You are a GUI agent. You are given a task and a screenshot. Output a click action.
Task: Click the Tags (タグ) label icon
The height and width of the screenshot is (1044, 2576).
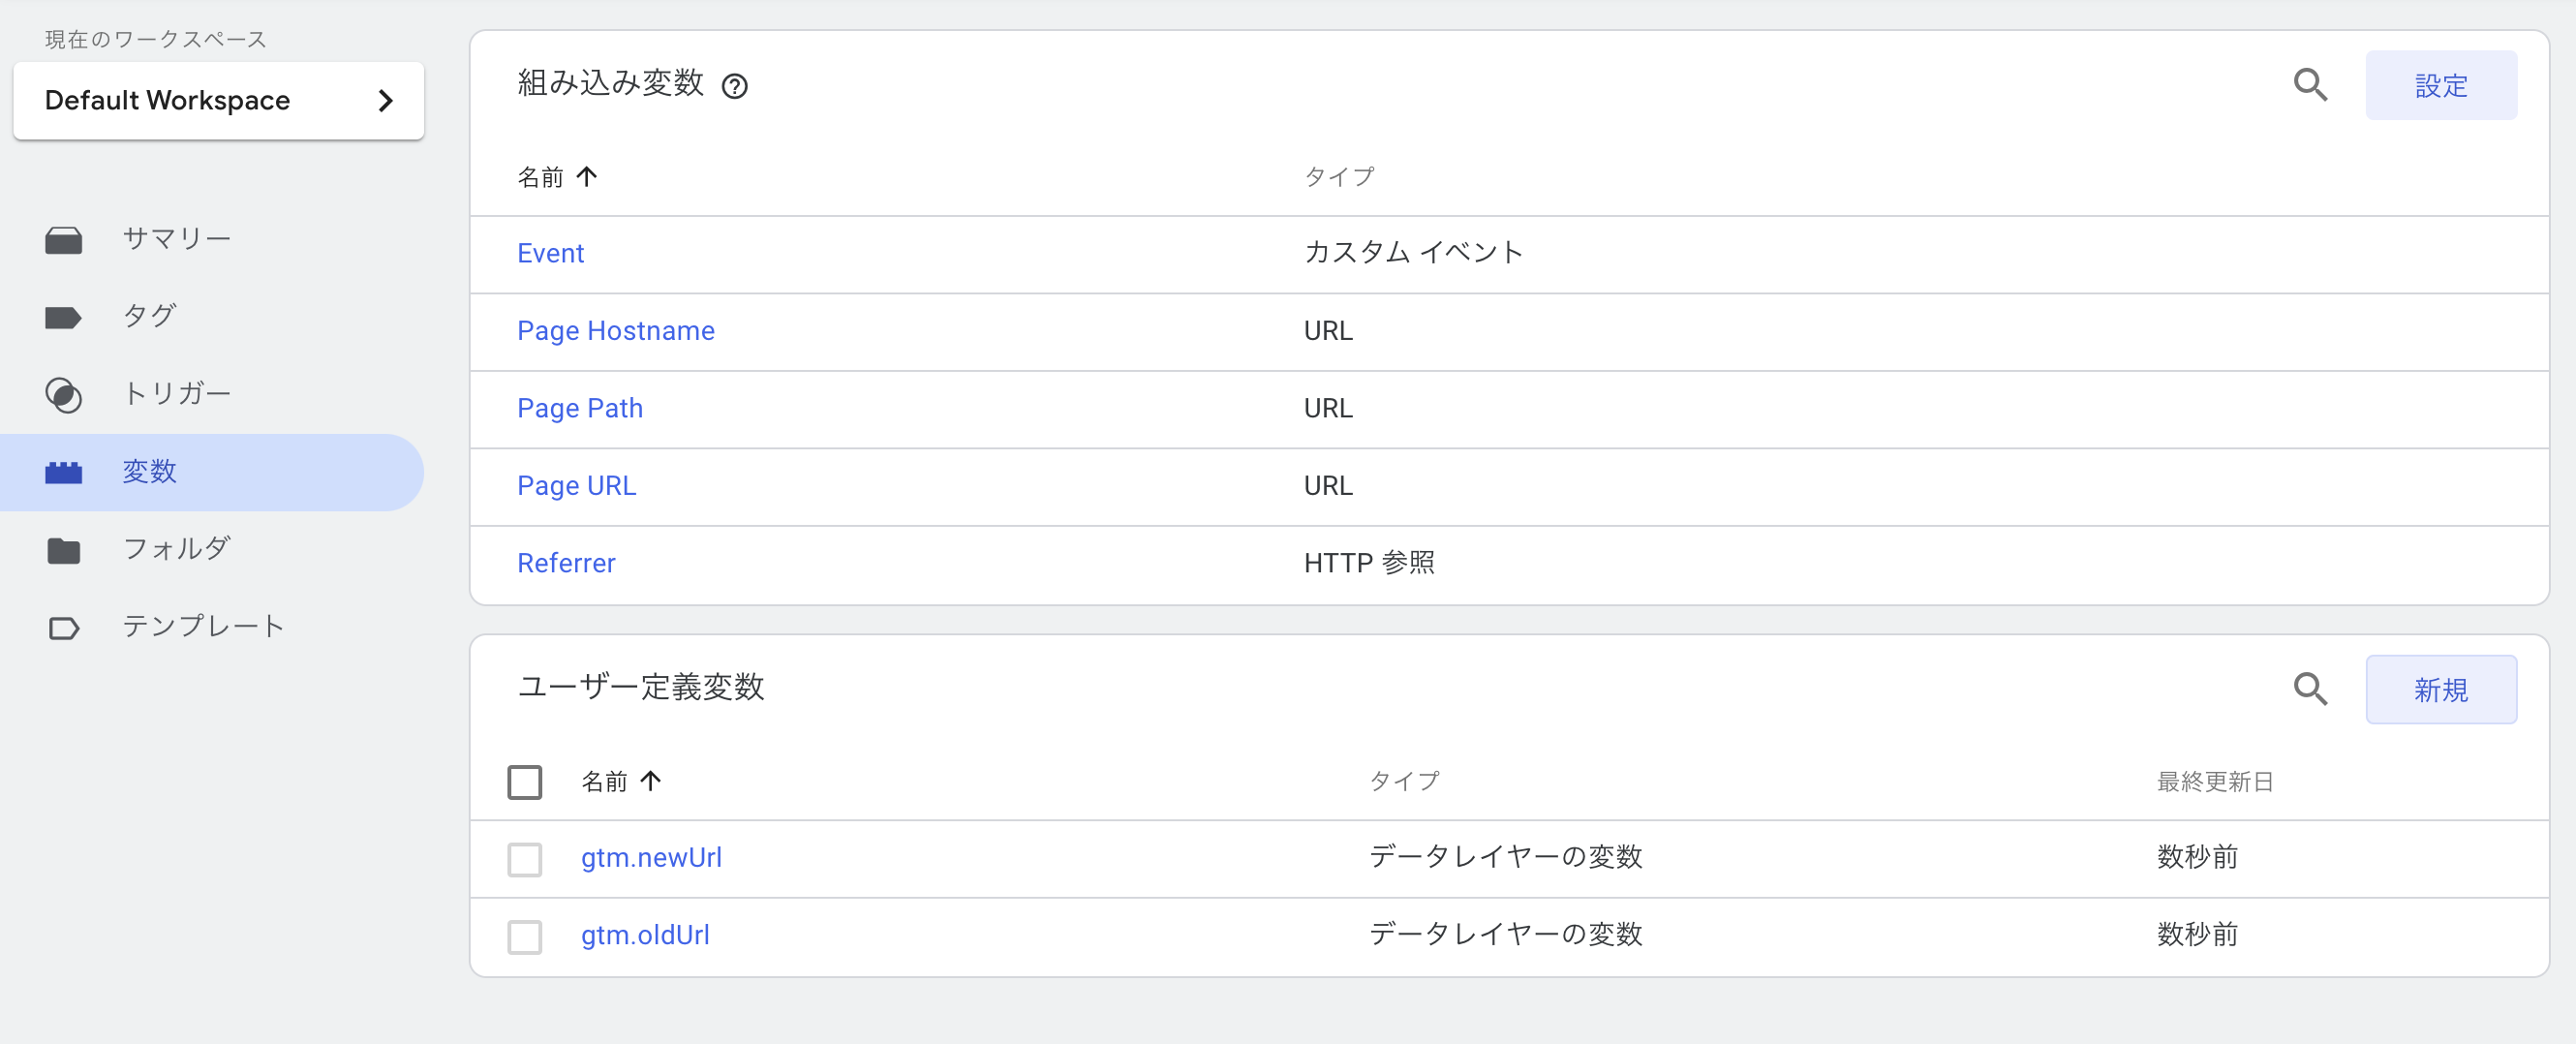[x=63, y=318]
